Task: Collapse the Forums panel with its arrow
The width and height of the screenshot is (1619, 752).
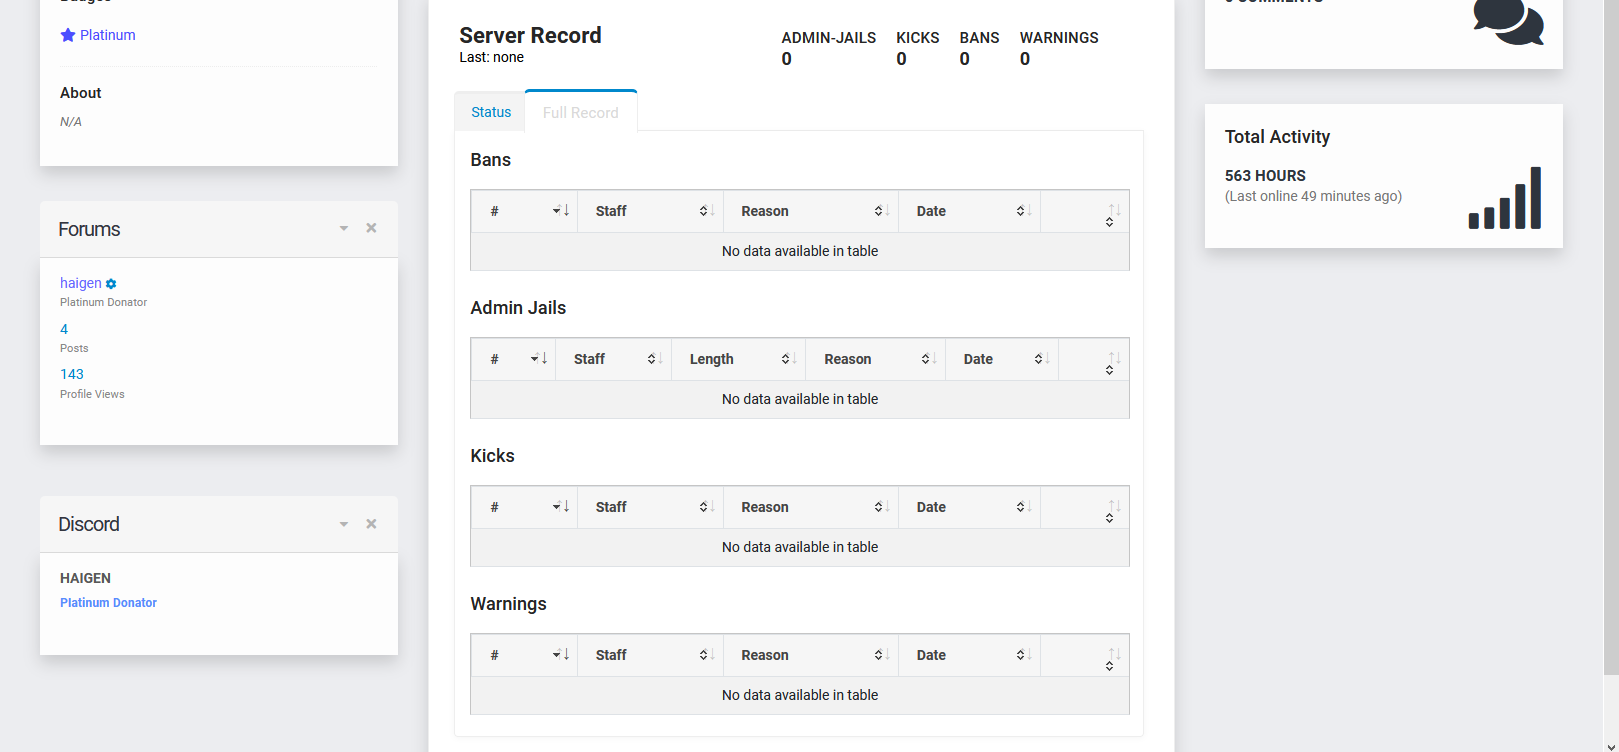Action: pos(344,229)
